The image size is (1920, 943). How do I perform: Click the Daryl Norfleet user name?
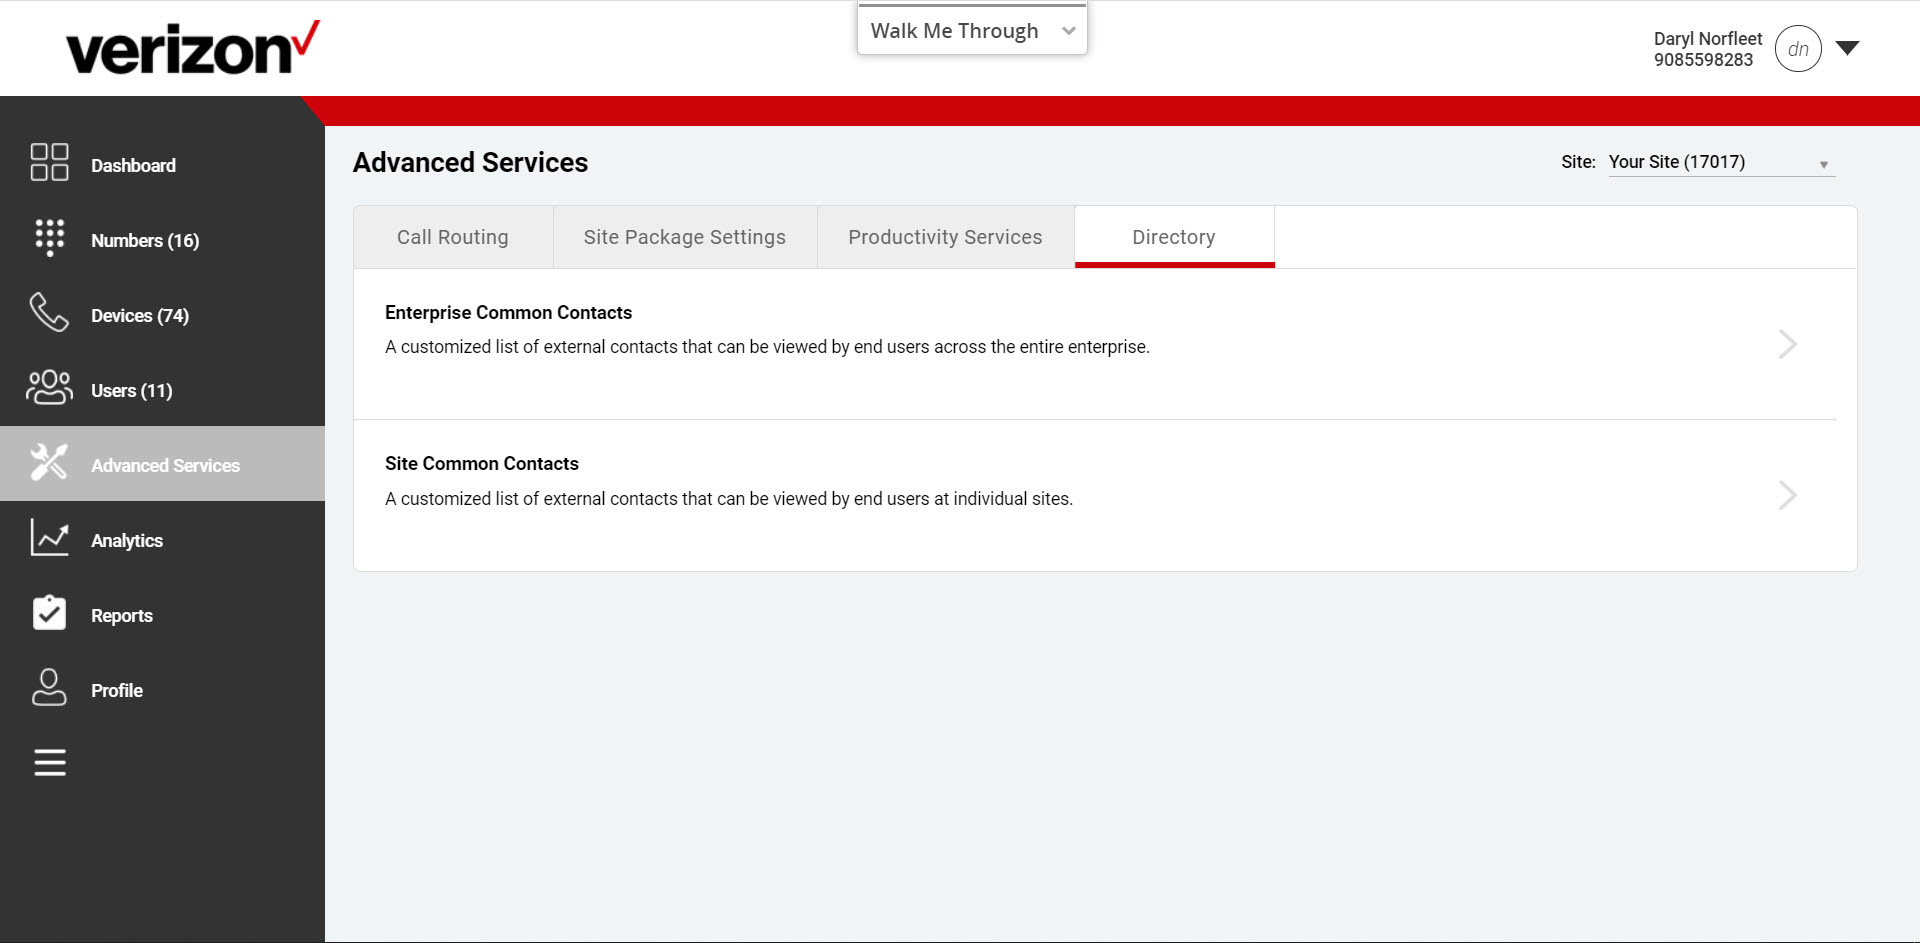pos(1708,38)
